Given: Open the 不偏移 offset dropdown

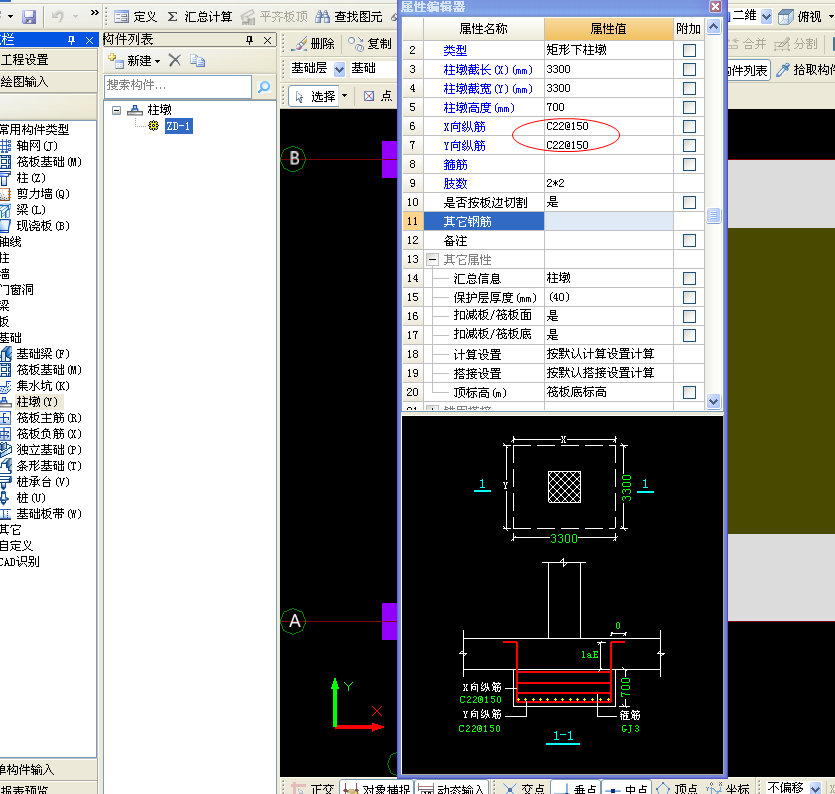Looking at the screenshot, I should point(815,788).
